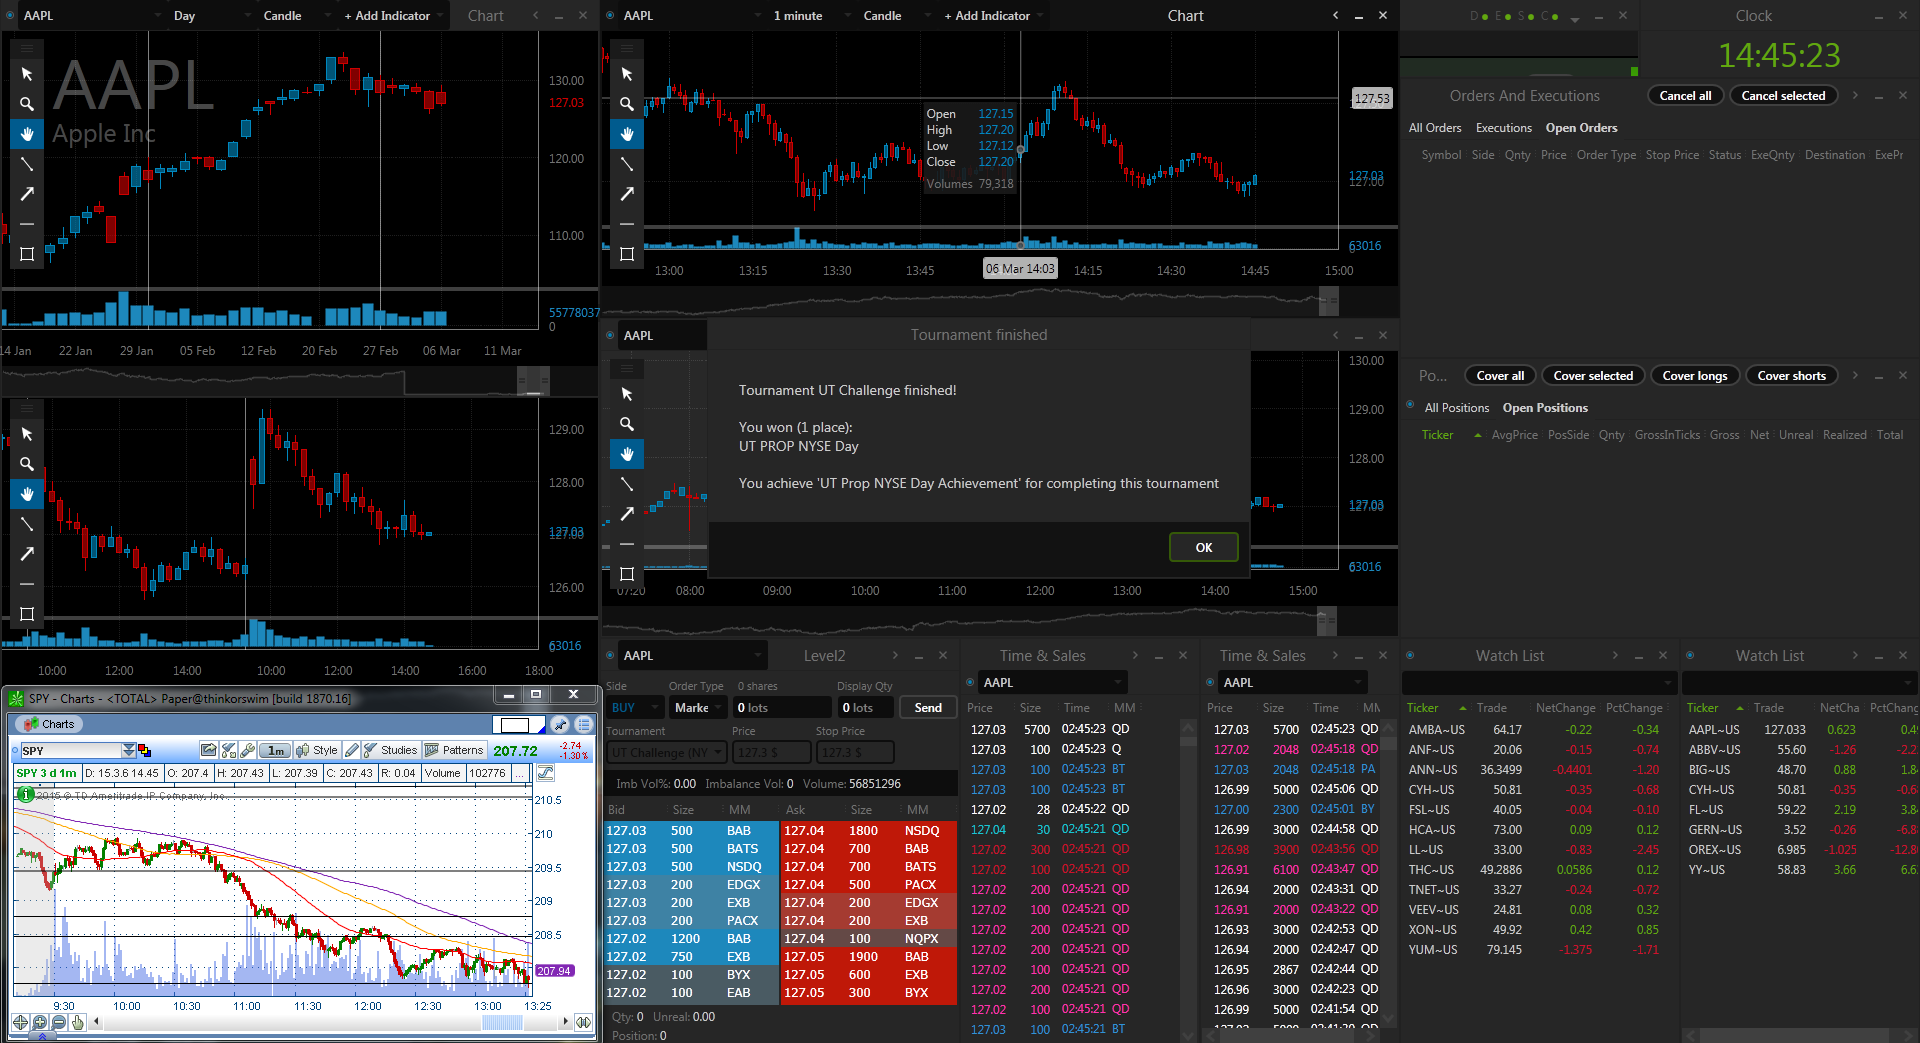Click Display Qty lots field
This screenshot has width=1920, height=1043.
(867, 707)
